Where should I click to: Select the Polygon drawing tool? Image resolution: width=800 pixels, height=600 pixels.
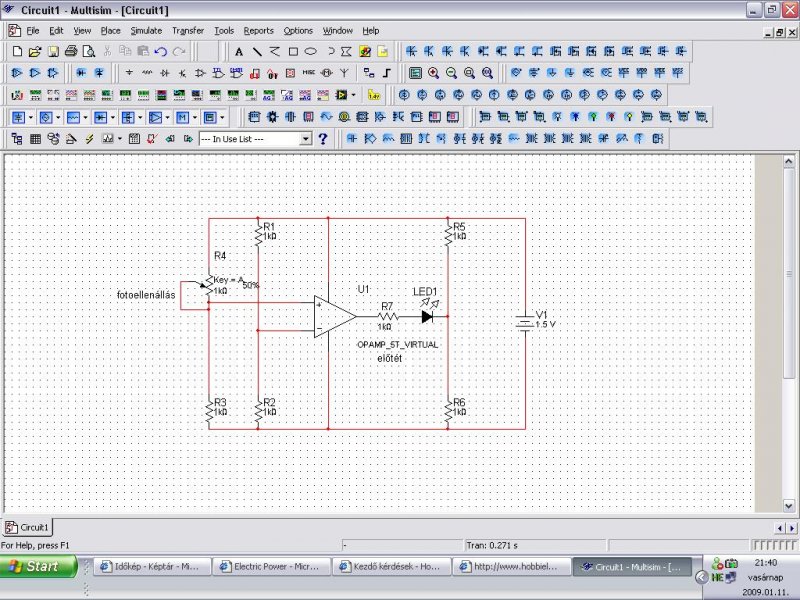click(346, 52)
